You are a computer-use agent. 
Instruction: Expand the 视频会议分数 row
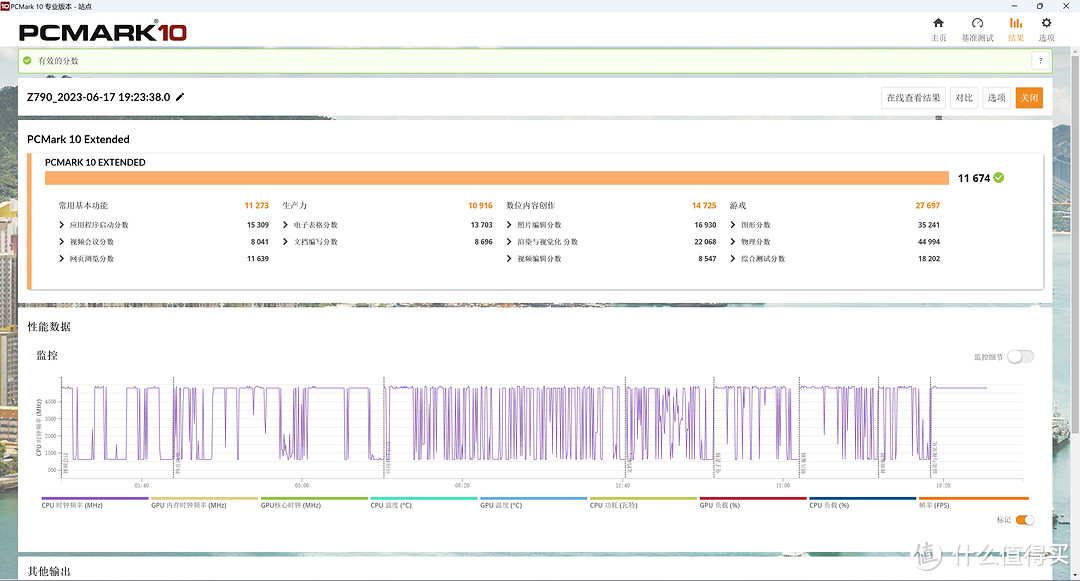click(x=61, y=242)
